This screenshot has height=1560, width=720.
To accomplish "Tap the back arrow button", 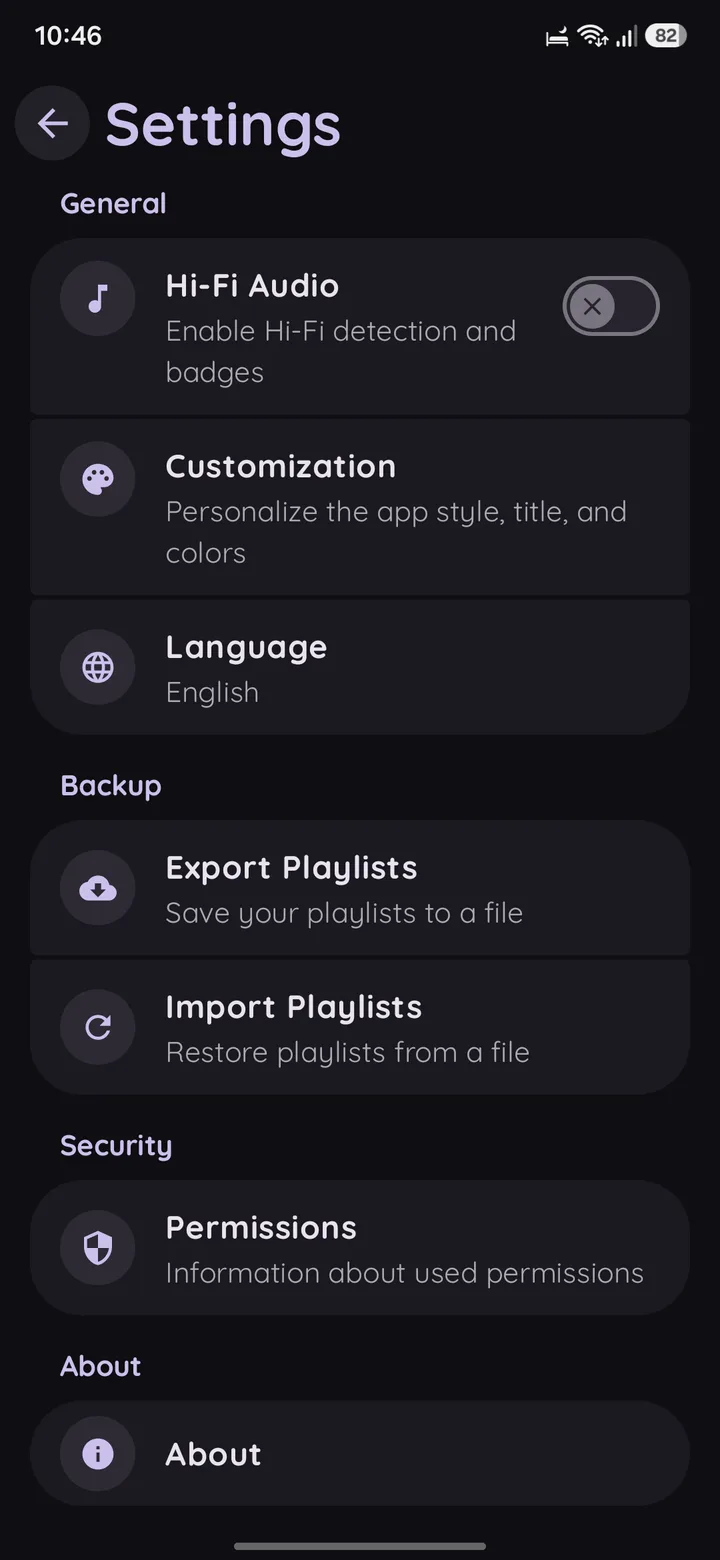I will point(52,123).
